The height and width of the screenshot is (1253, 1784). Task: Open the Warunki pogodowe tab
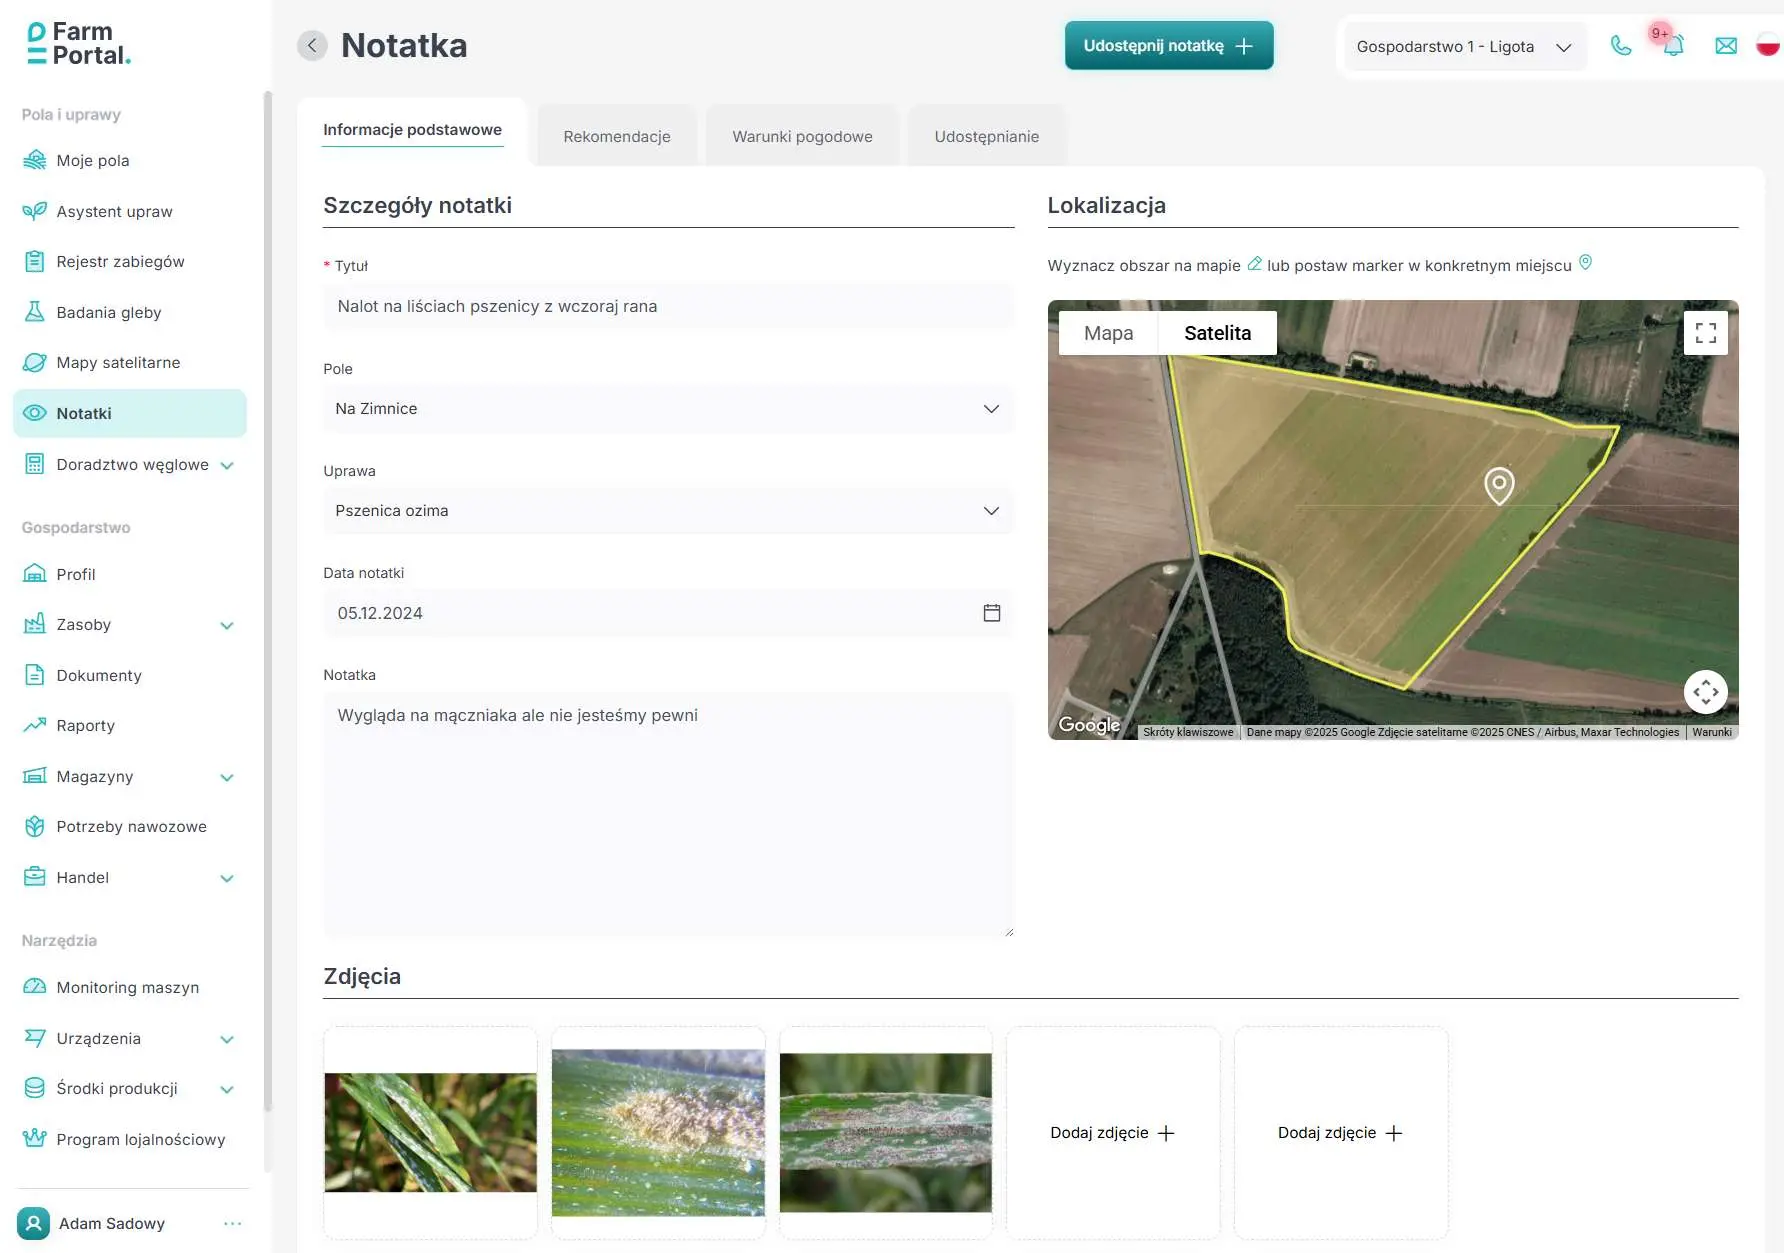click(801, 135)
